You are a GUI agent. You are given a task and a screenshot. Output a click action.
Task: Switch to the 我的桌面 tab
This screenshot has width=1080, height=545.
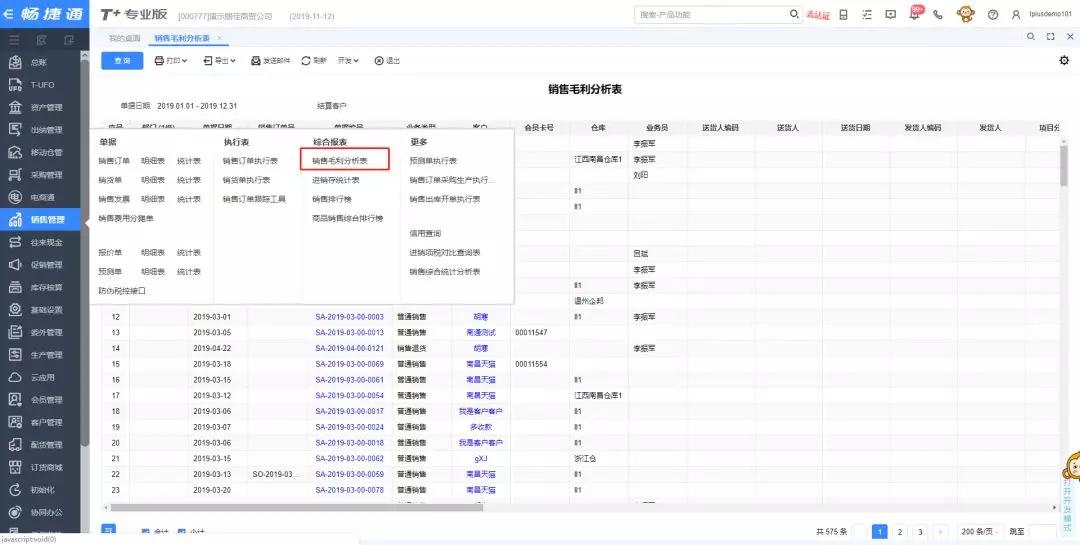pos(125,37)
